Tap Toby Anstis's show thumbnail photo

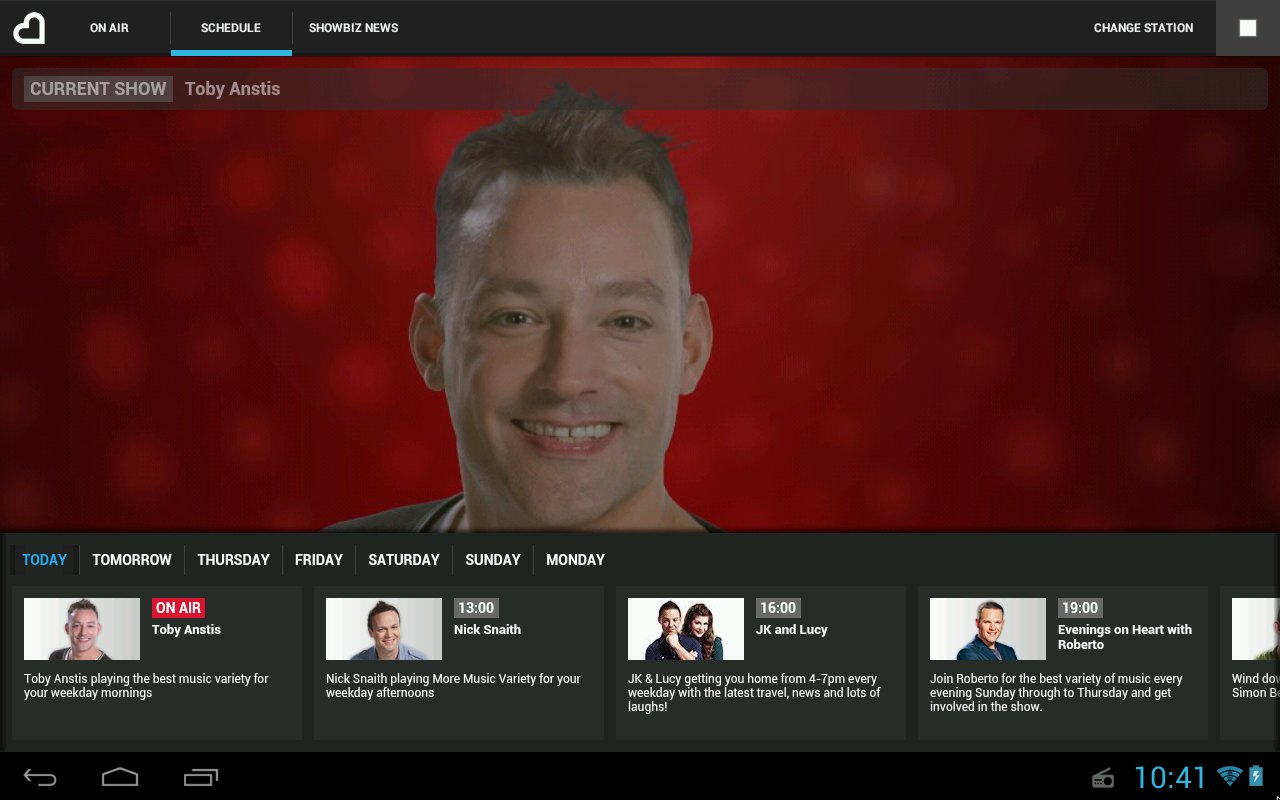(81, 629)
